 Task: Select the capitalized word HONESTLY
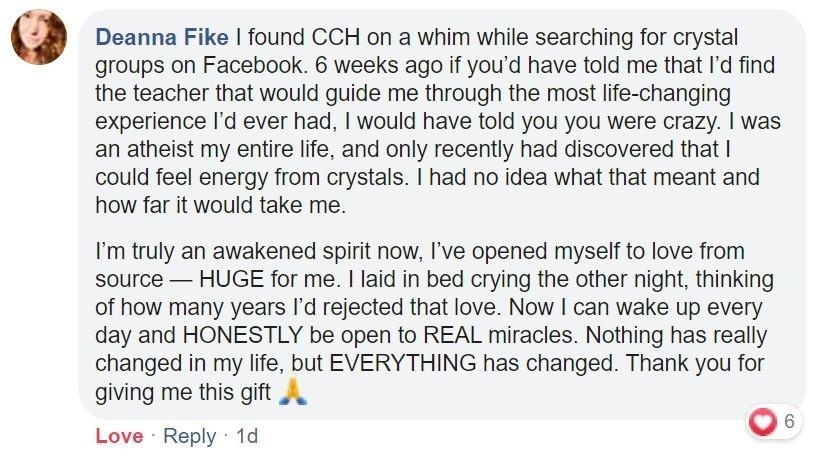coord(243,335)
